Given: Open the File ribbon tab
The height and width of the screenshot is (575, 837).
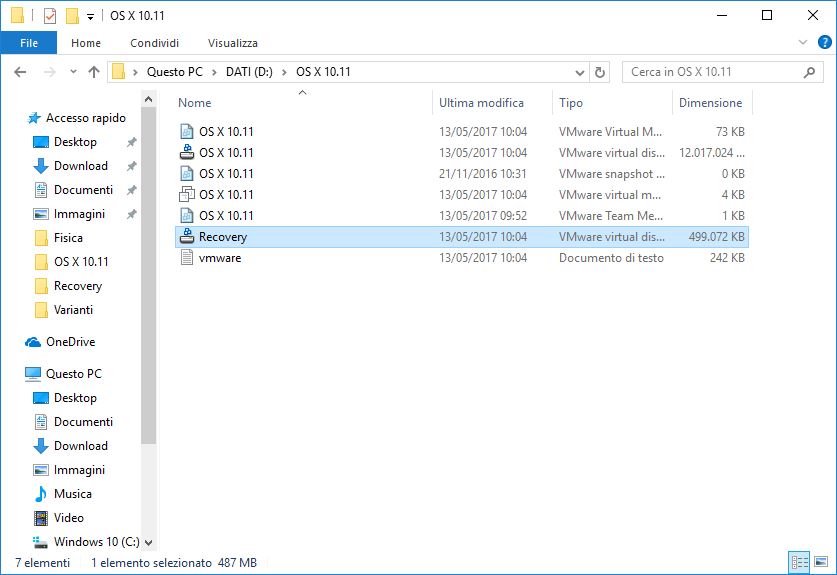Looking at the screenshot, I should [x=29, y=43].
